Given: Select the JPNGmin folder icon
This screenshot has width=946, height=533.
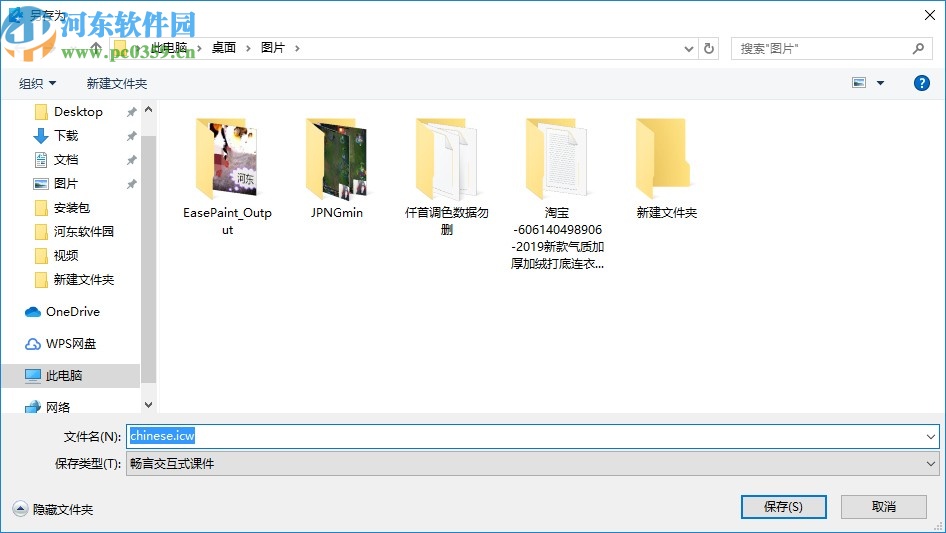Looking at the screenshot, I should click(x=337, y=159).
